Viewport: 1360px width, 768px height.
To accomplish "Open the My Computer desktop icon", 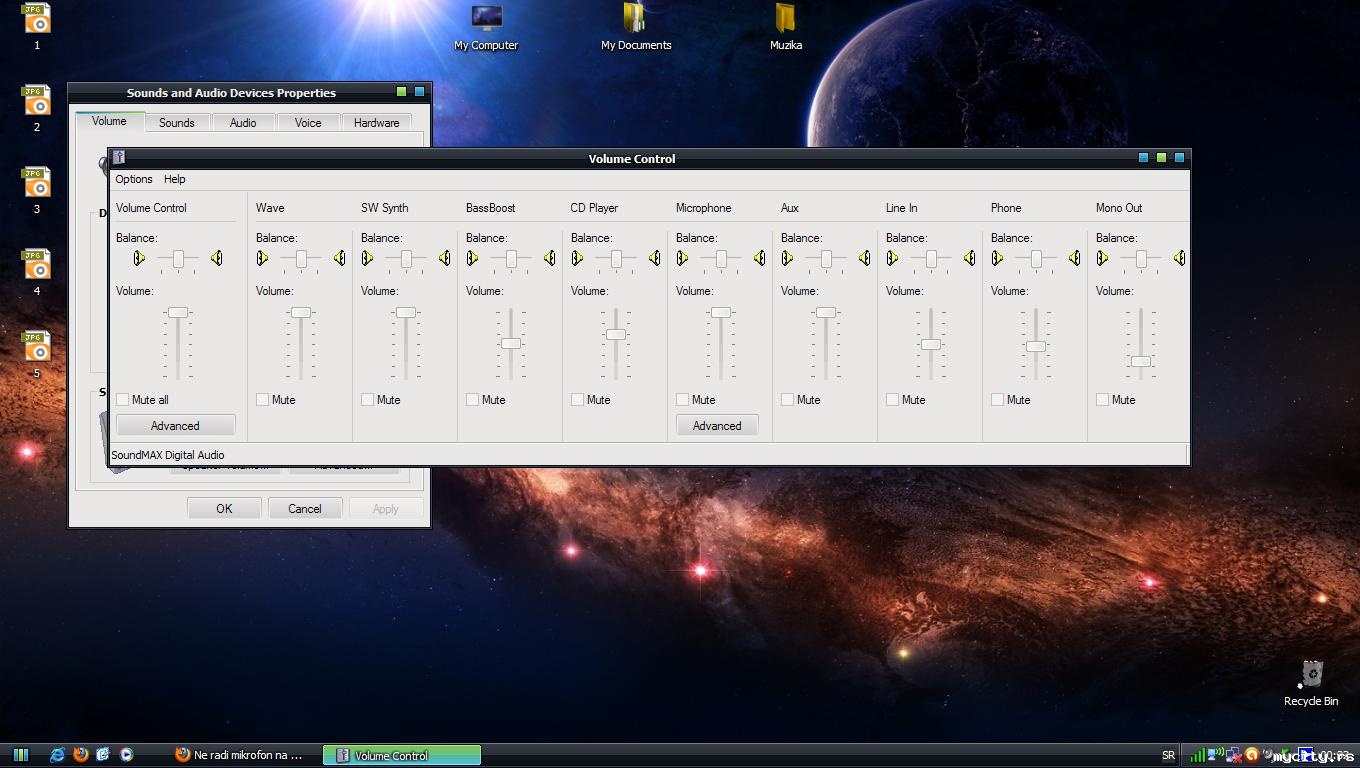I will pyautogui.click(x=486, y=20).
